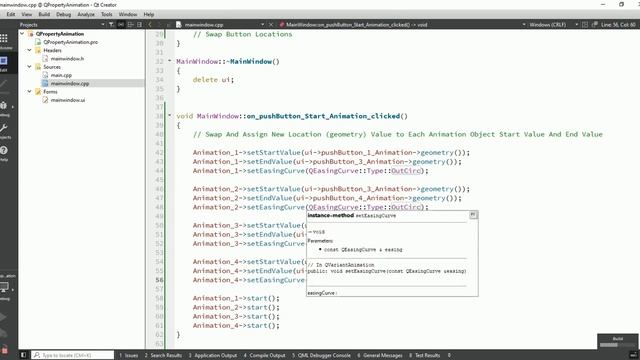Show the QML Debugger Console pane
Screen dimensions: 640x360
coord(321,355)
